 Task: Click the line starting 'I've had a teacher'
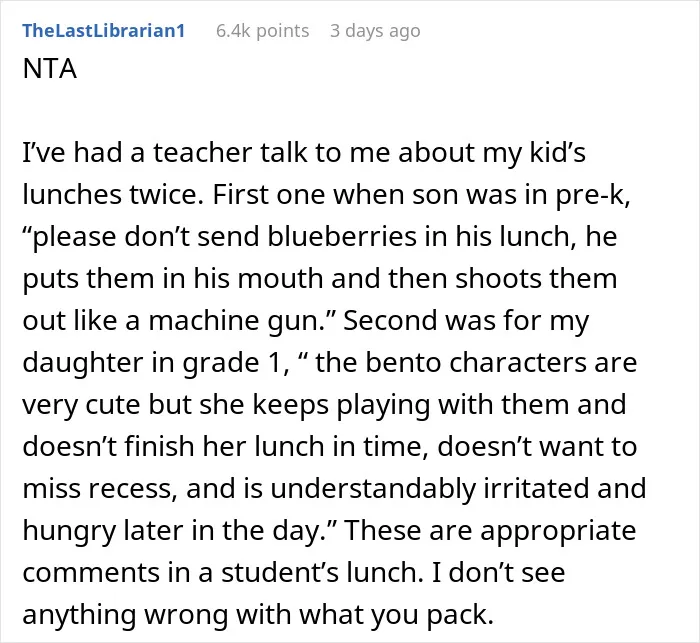click(304, 153)
